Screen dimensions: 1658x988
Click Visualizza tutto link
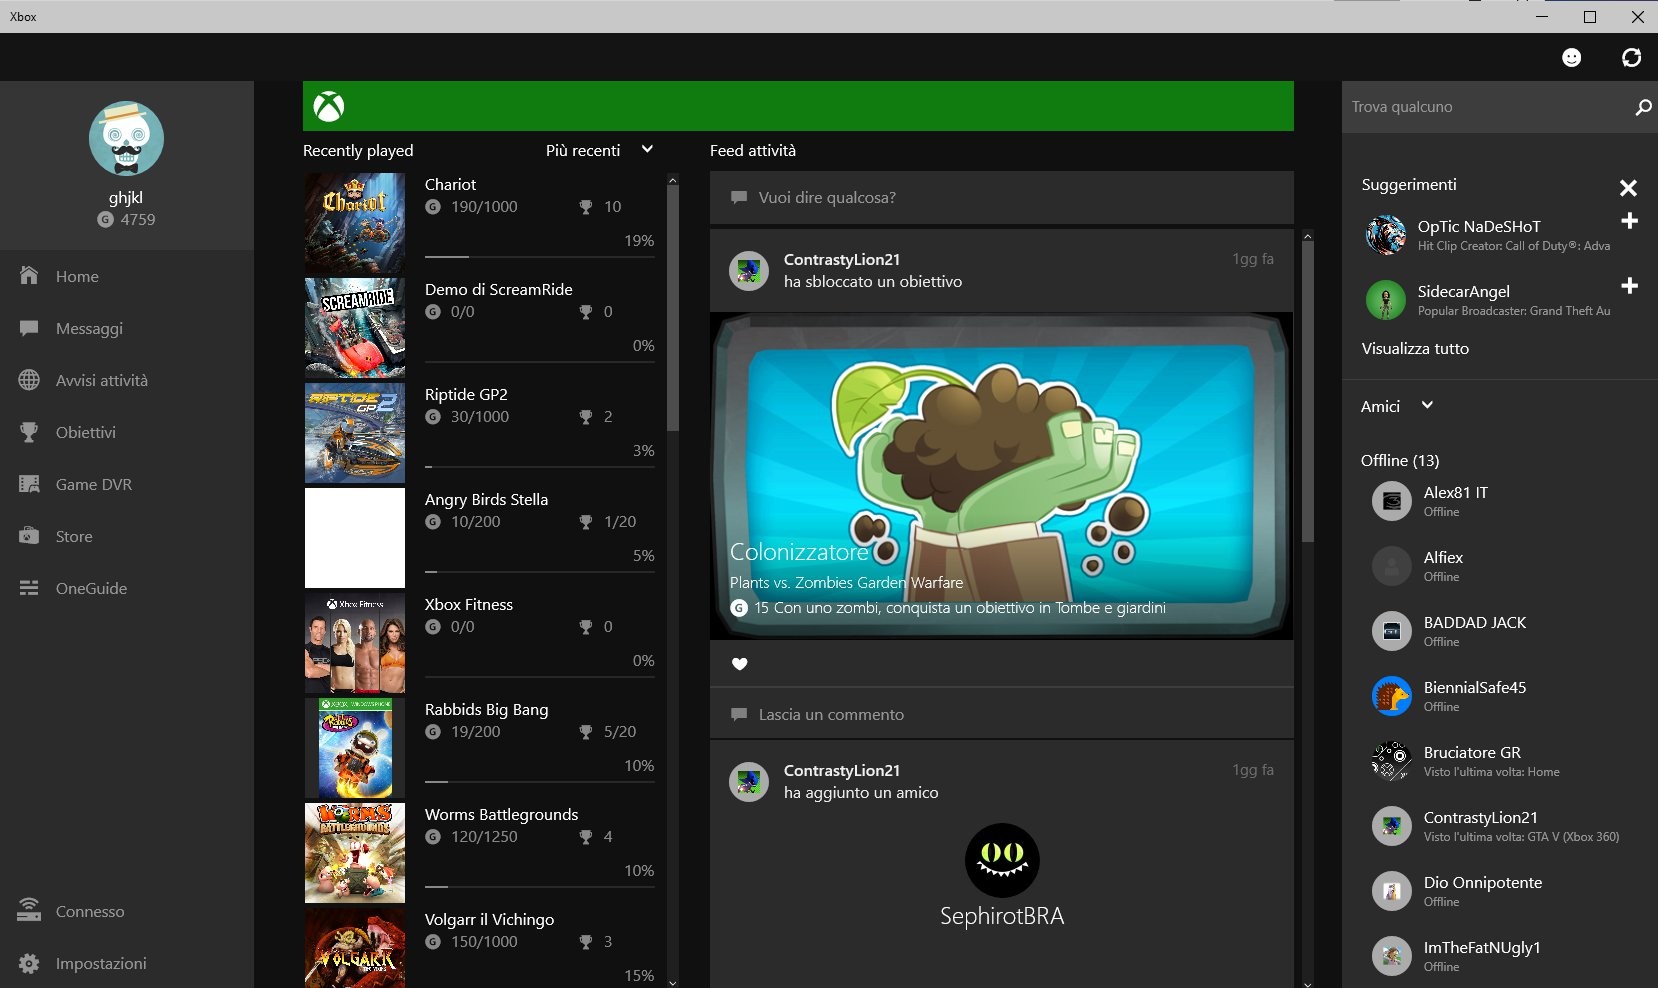1415,349
